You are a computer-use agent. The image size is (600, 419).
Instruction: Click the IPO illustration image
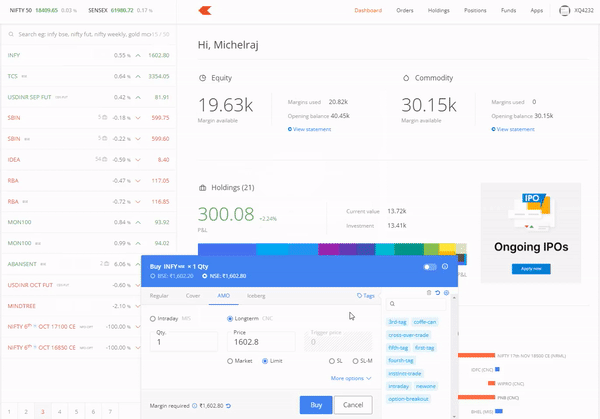coord(531,212)
